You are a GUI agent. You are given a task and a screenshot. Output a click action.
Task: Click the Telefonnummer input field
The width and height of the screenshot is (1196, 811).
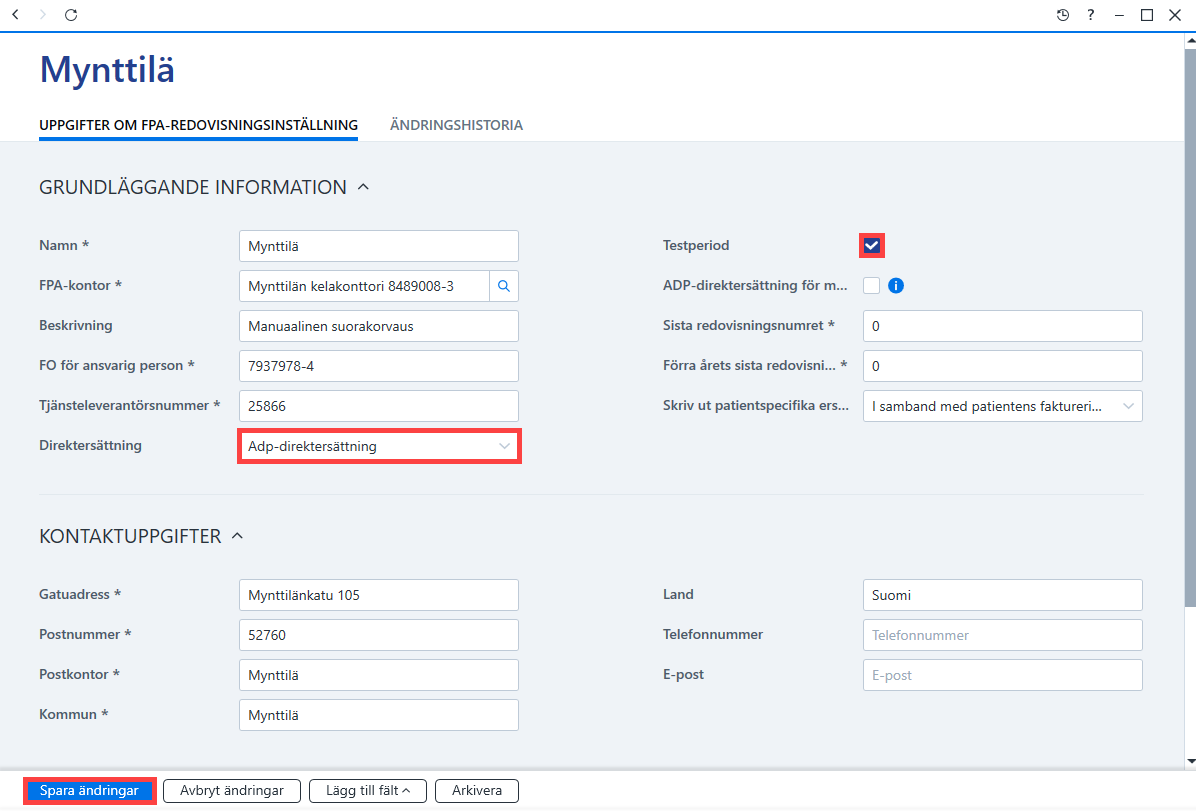click(1002, 635)
